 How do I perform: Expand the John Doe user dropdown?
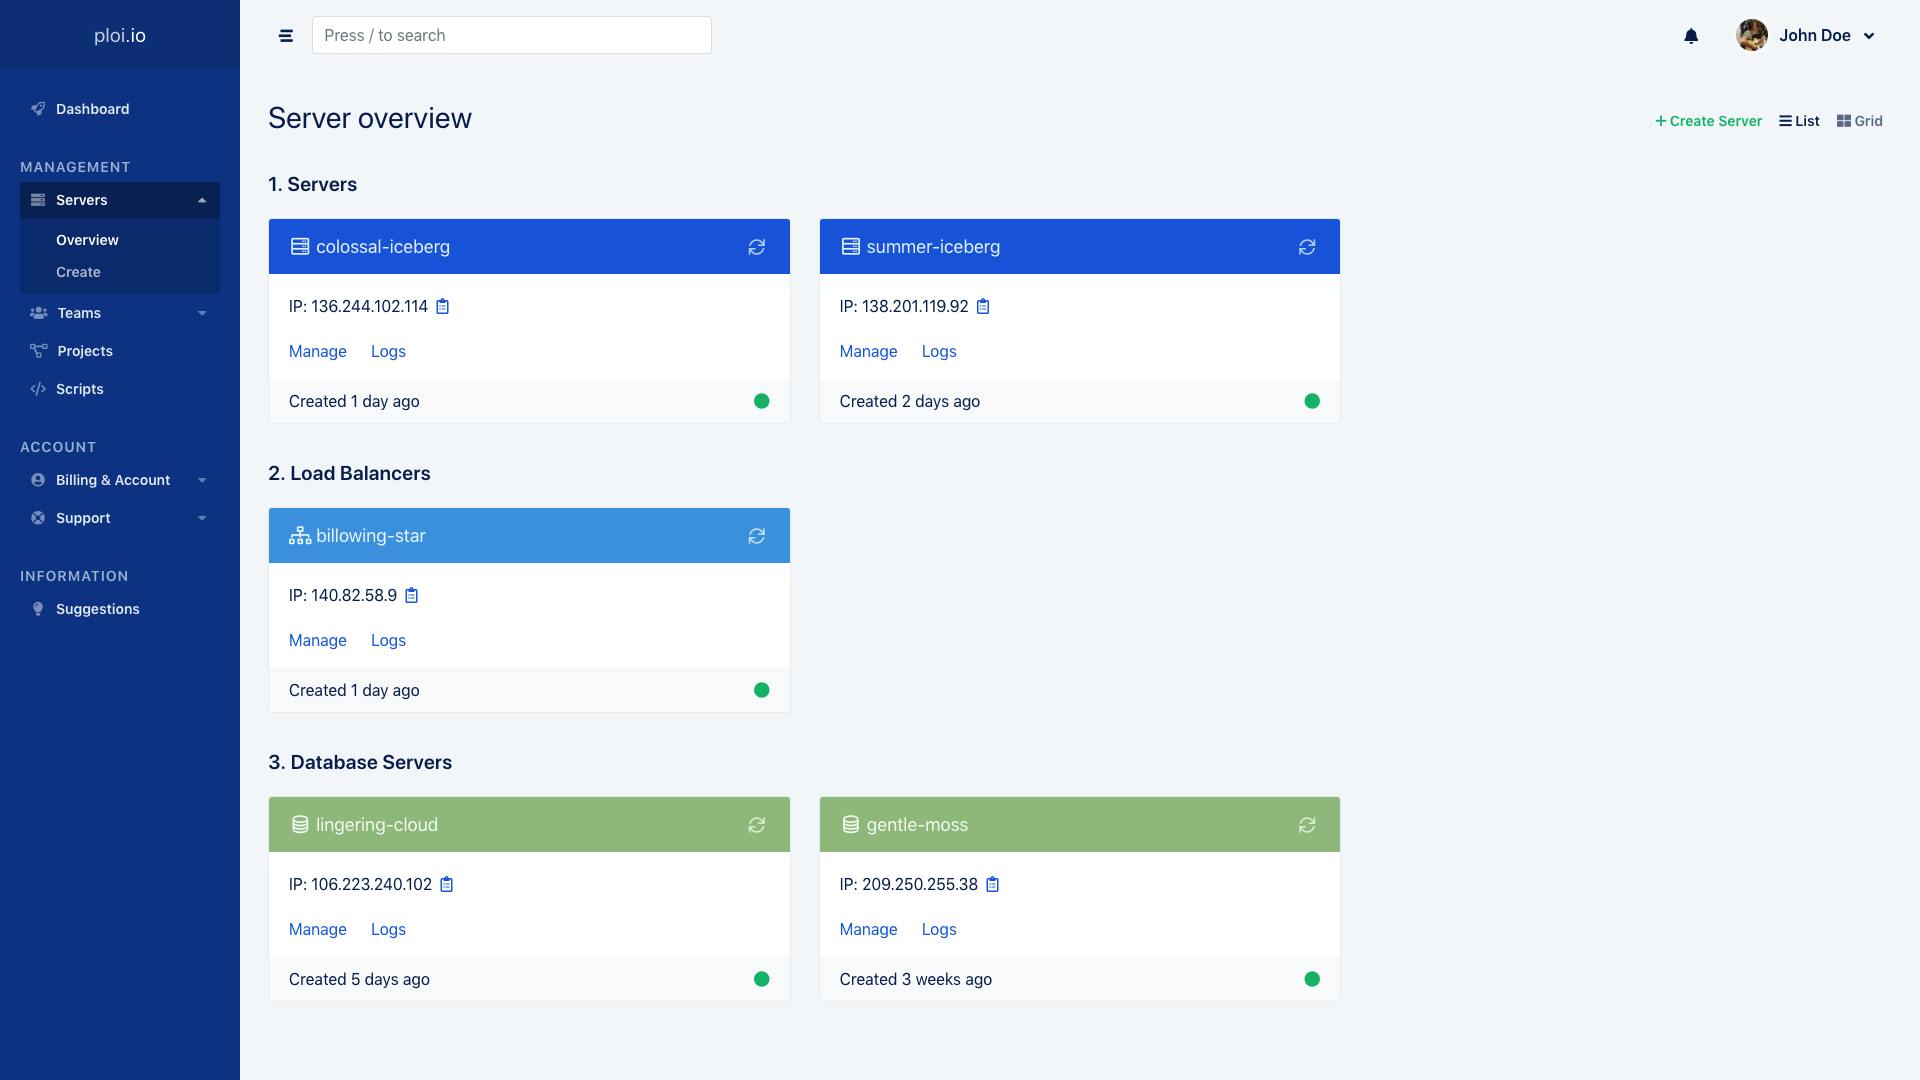click(1869, 36)
